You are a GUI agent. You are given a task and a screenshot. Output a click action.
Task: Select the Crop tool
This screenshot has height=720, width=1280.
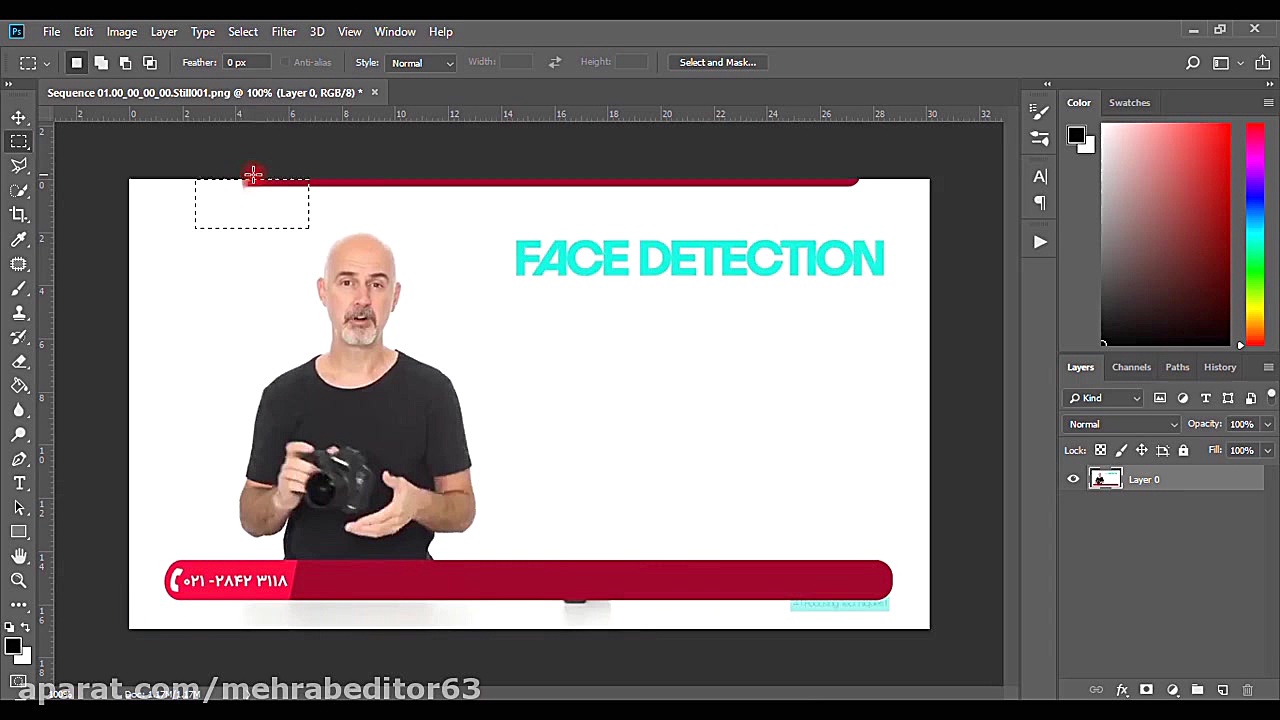(19, 214)
